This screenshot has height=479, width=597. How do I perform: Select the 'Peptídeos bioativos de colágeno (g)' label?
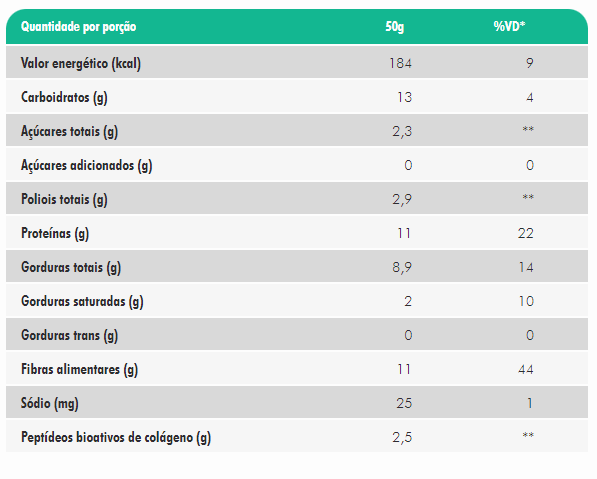(116, 437)
